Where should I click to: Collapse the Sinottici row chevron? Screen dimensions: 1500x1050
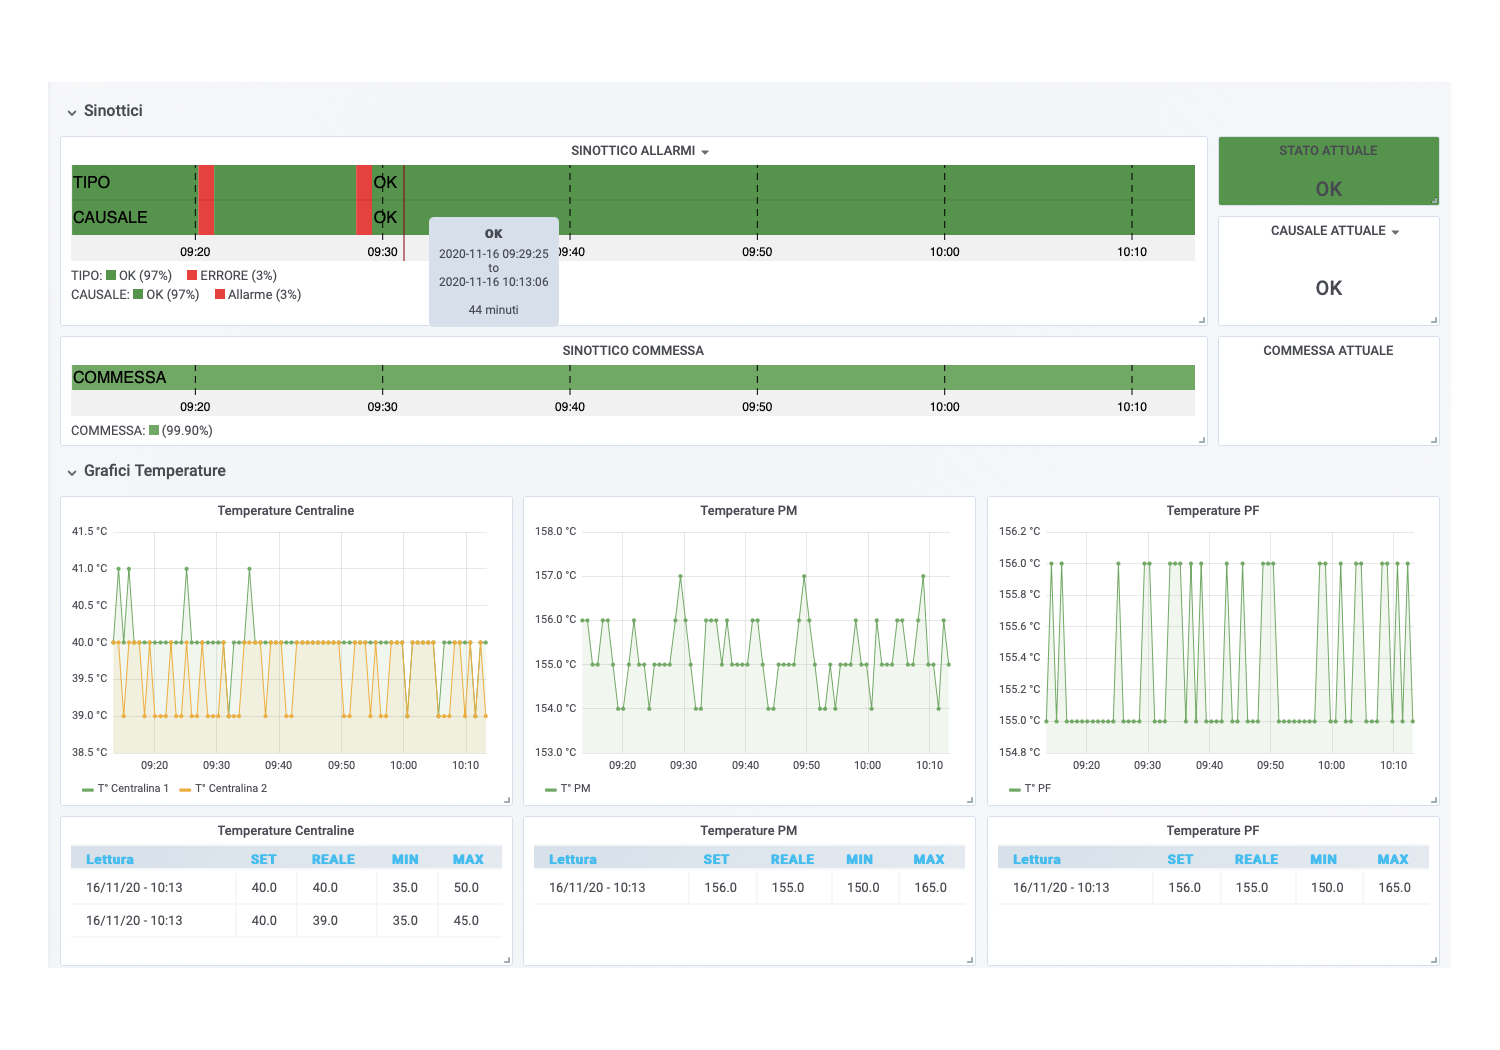coord(72,112)
